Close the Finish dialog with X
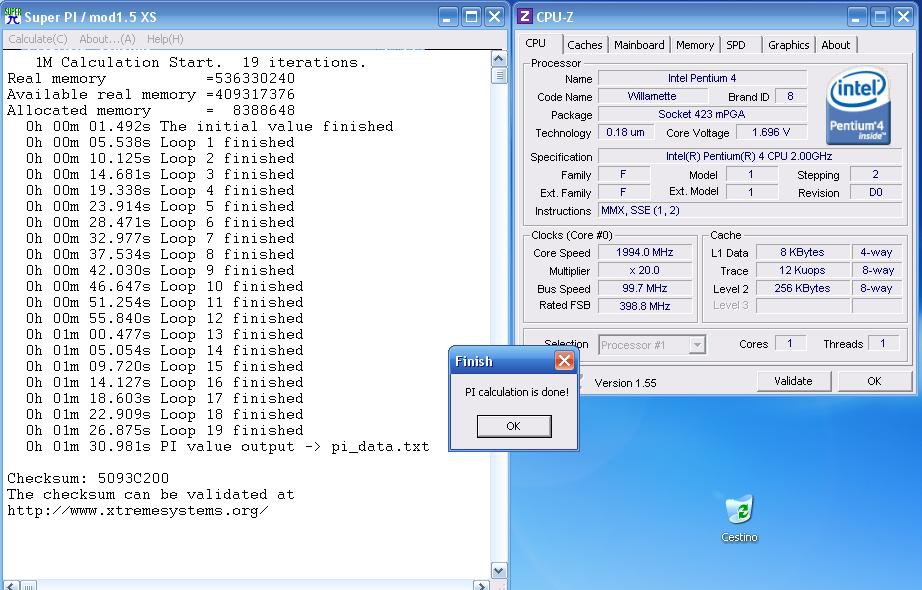 (x=564, y=361)
